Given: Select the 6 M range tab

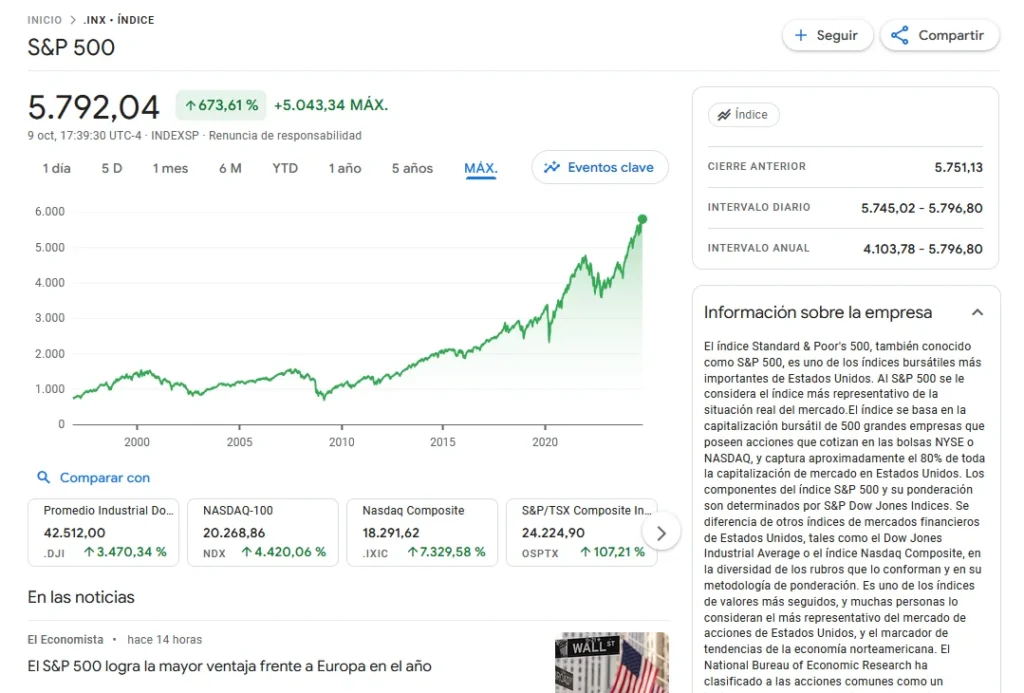Looking at the screenshot, I should coord(230,168).
